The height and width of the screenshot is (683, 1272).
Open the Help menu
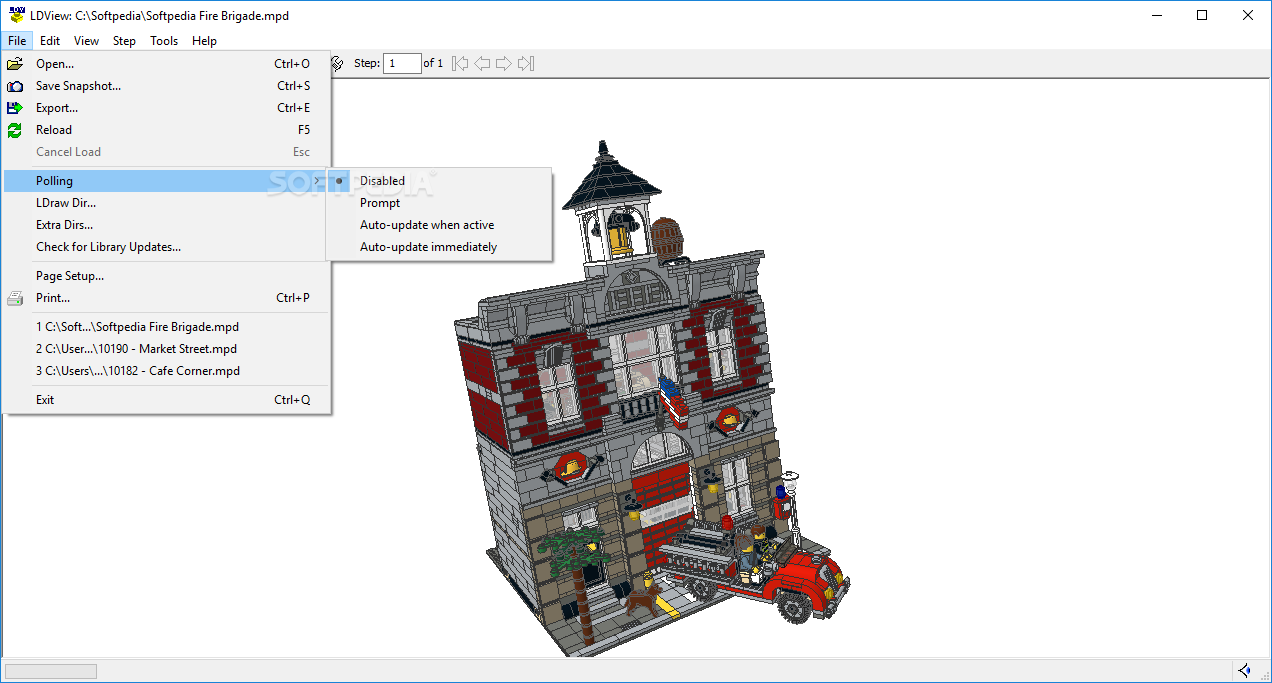tap(204, 41)
